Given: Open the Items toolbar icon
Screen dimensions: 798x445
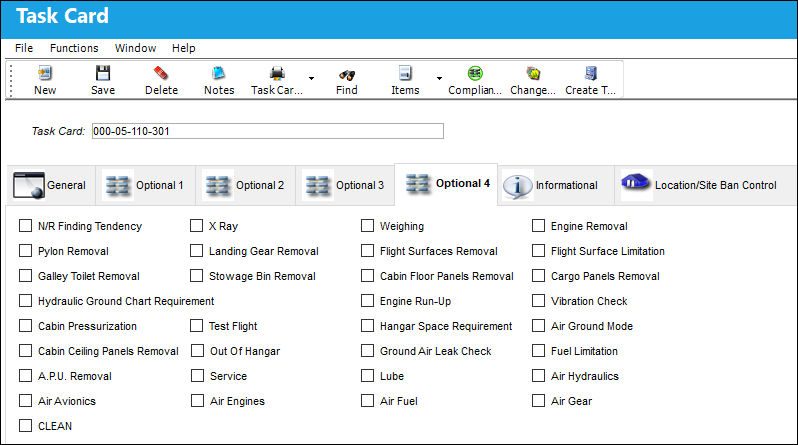Looking at the screenshot, I should click(405, 73).
